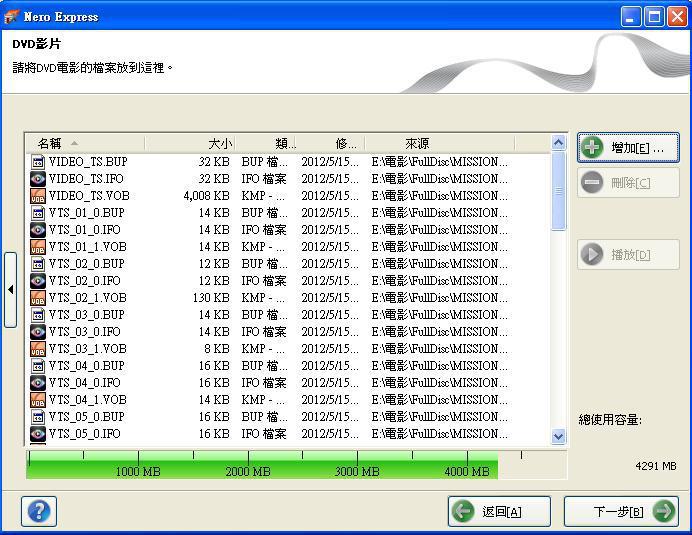This screenshot has height=535, width=692.
Task: Select the VTS_01_0.BUP file name
Action: click(x=86, y=213)
